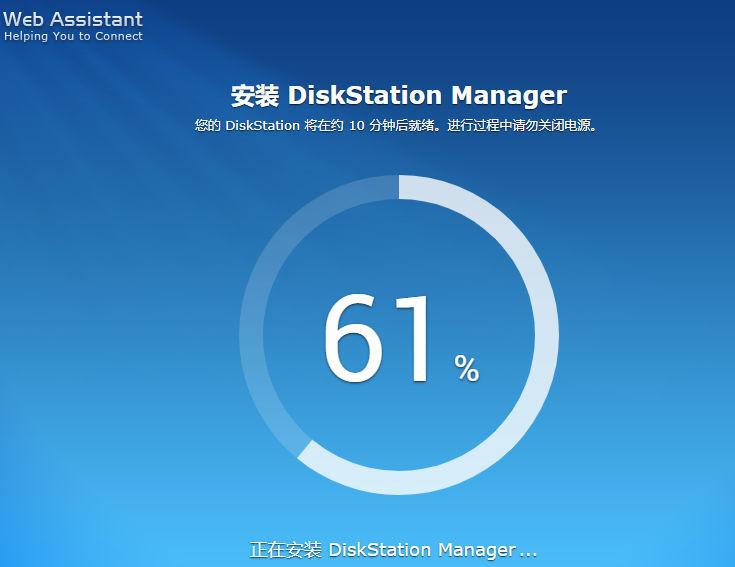The width and height of the screenshot is (735, 567).
Task: Click the 10-minute wait notice text
Action: pos(397,126)
